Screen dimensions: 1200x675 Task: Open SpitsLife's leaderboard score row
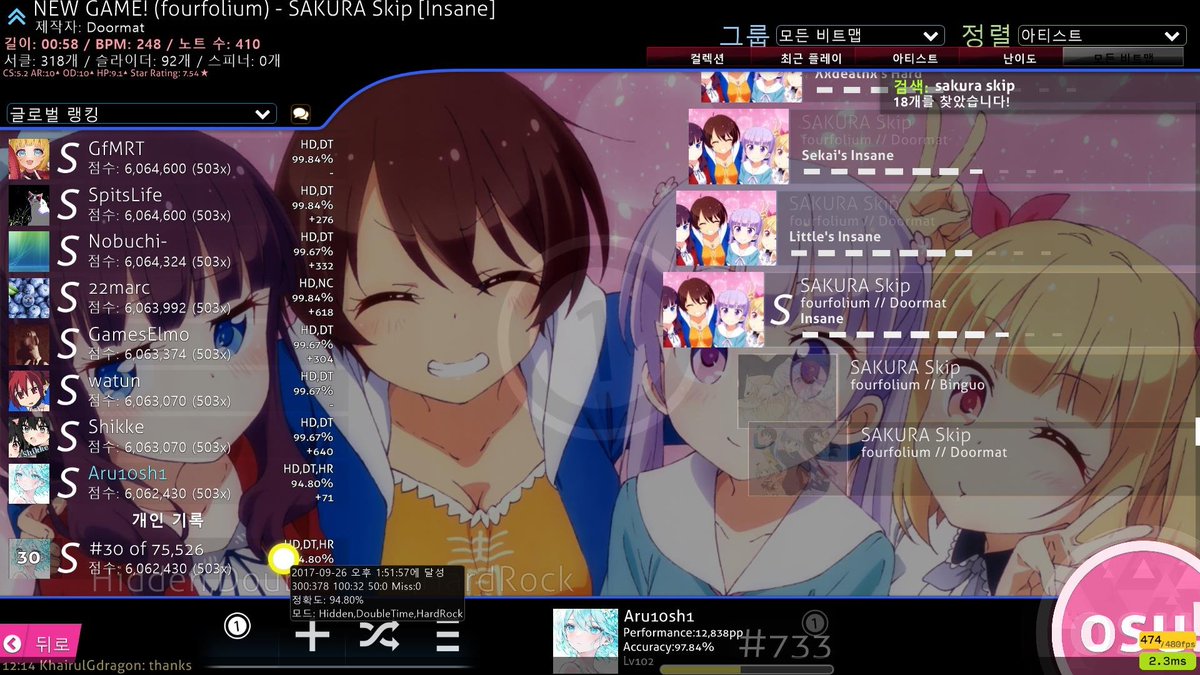(x=170, y=205)
